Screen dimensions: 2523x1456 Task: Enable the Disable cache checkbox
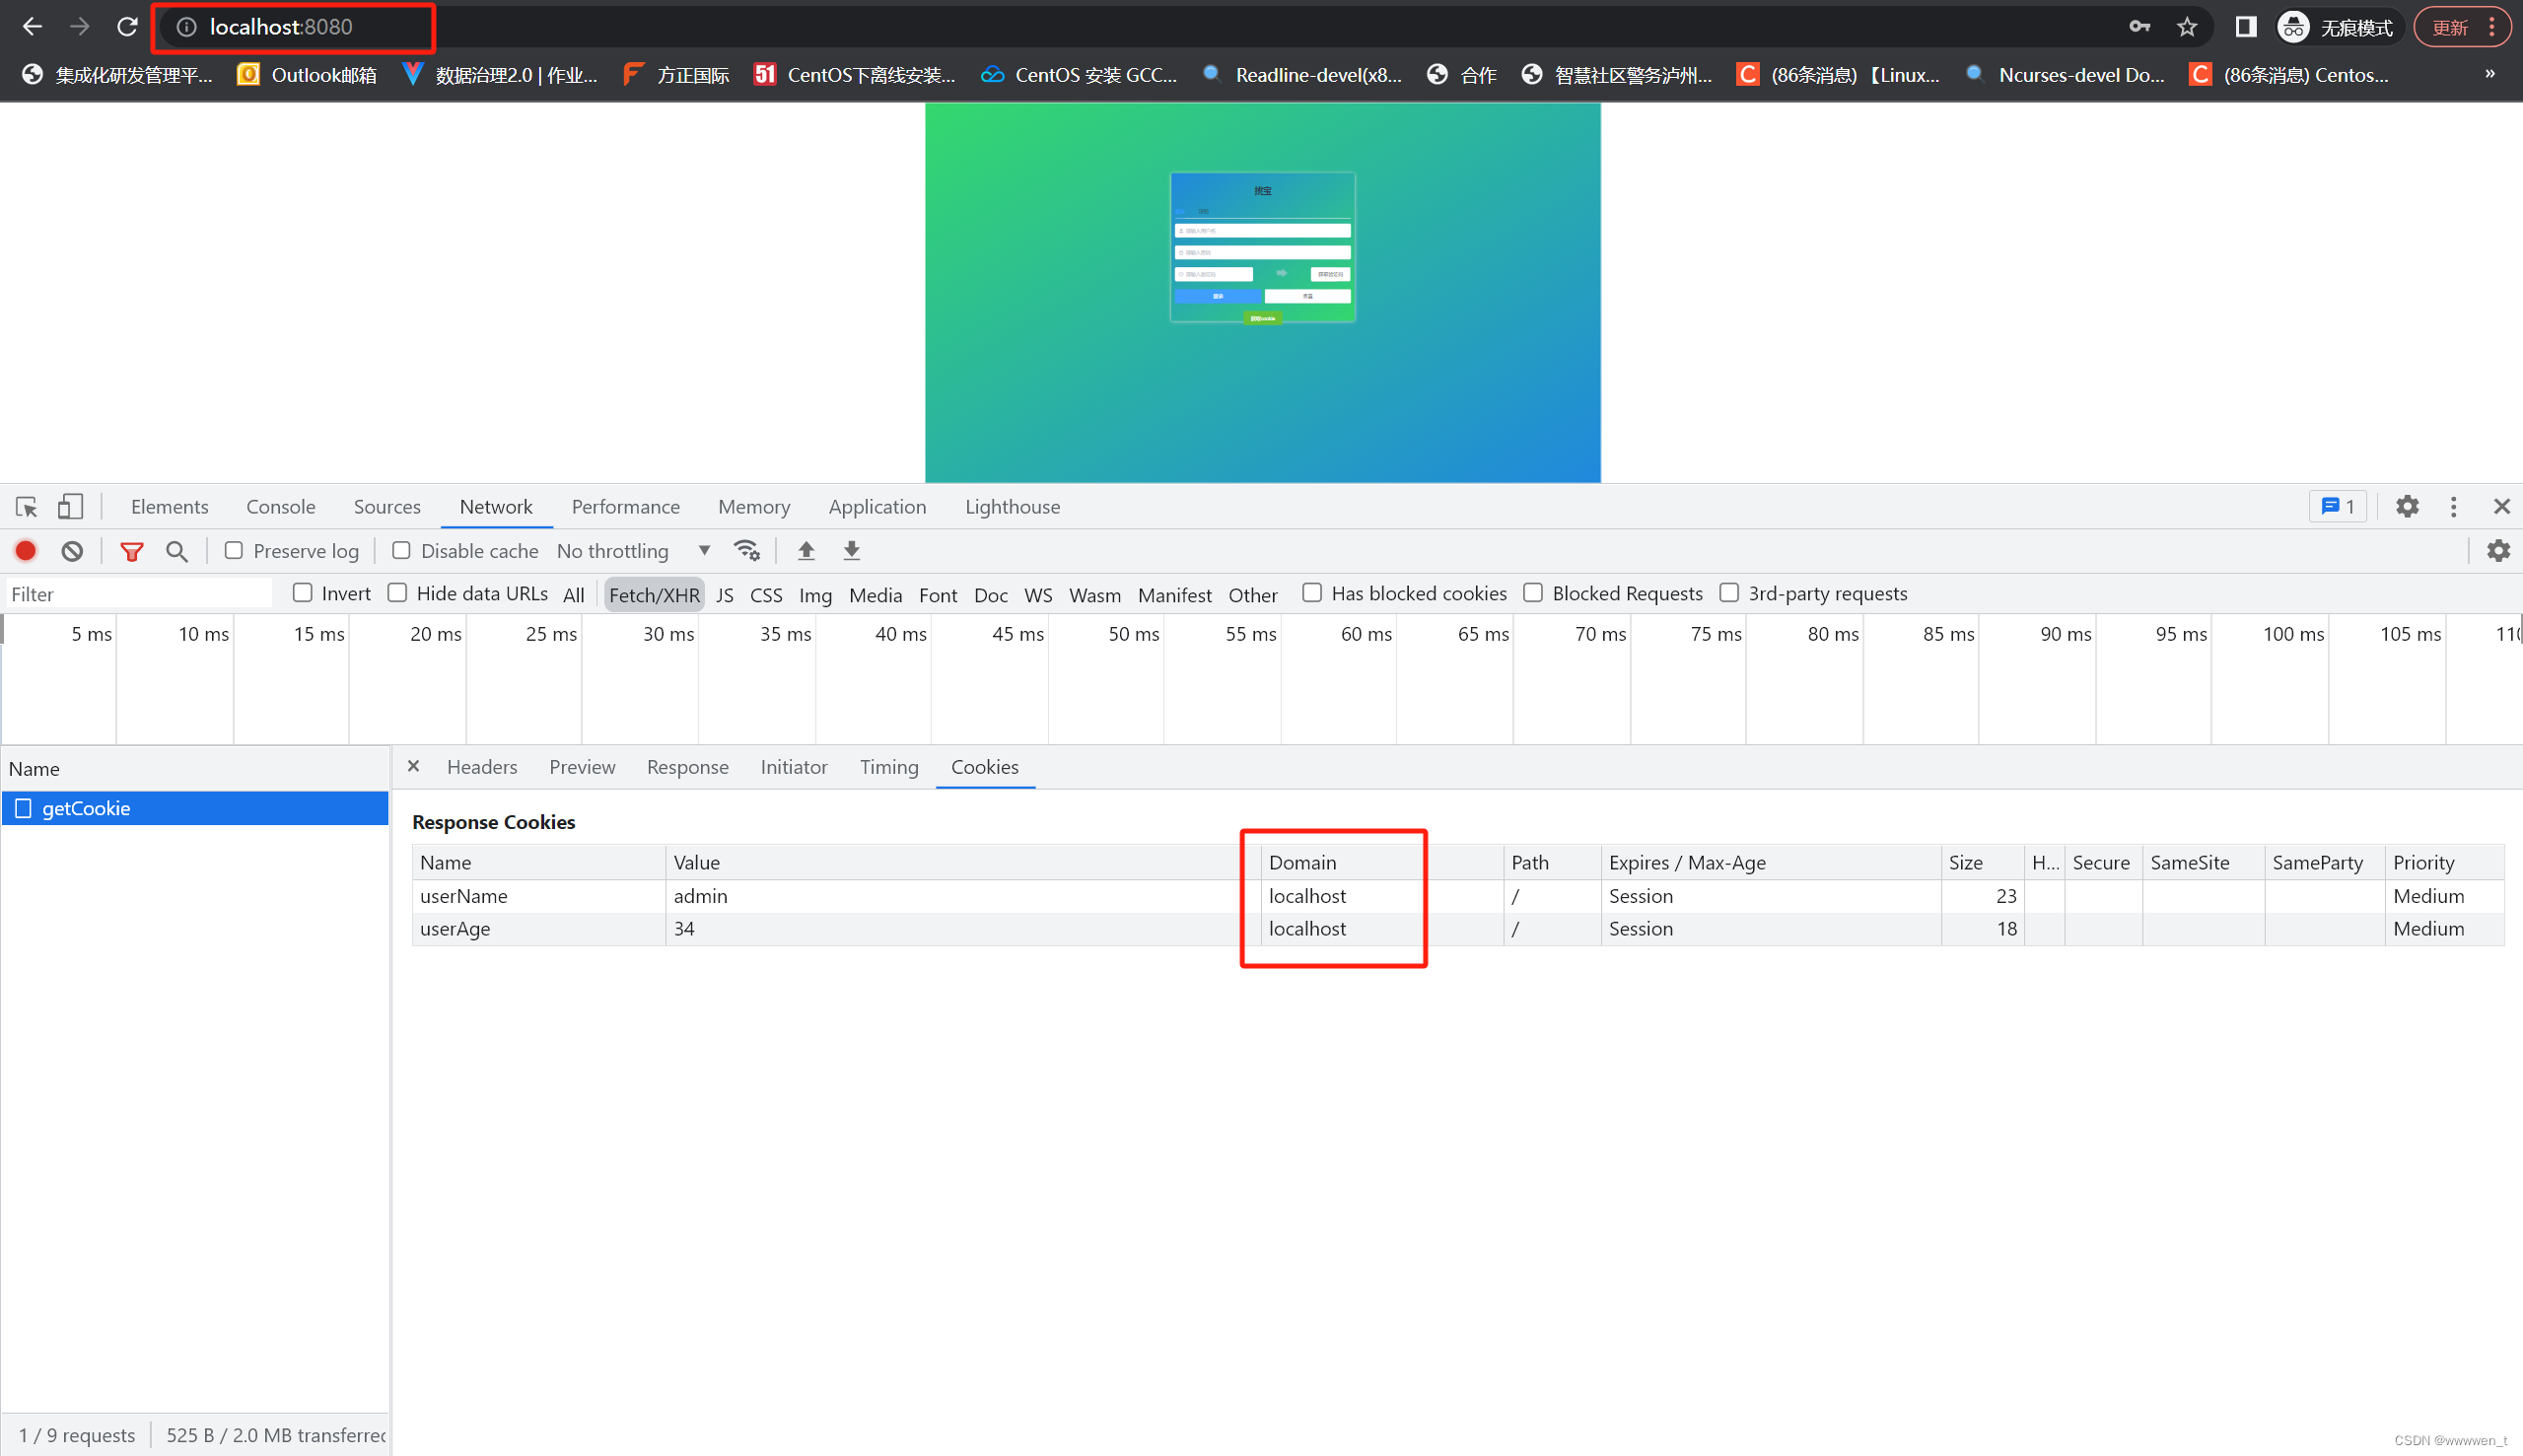(401, 551)
